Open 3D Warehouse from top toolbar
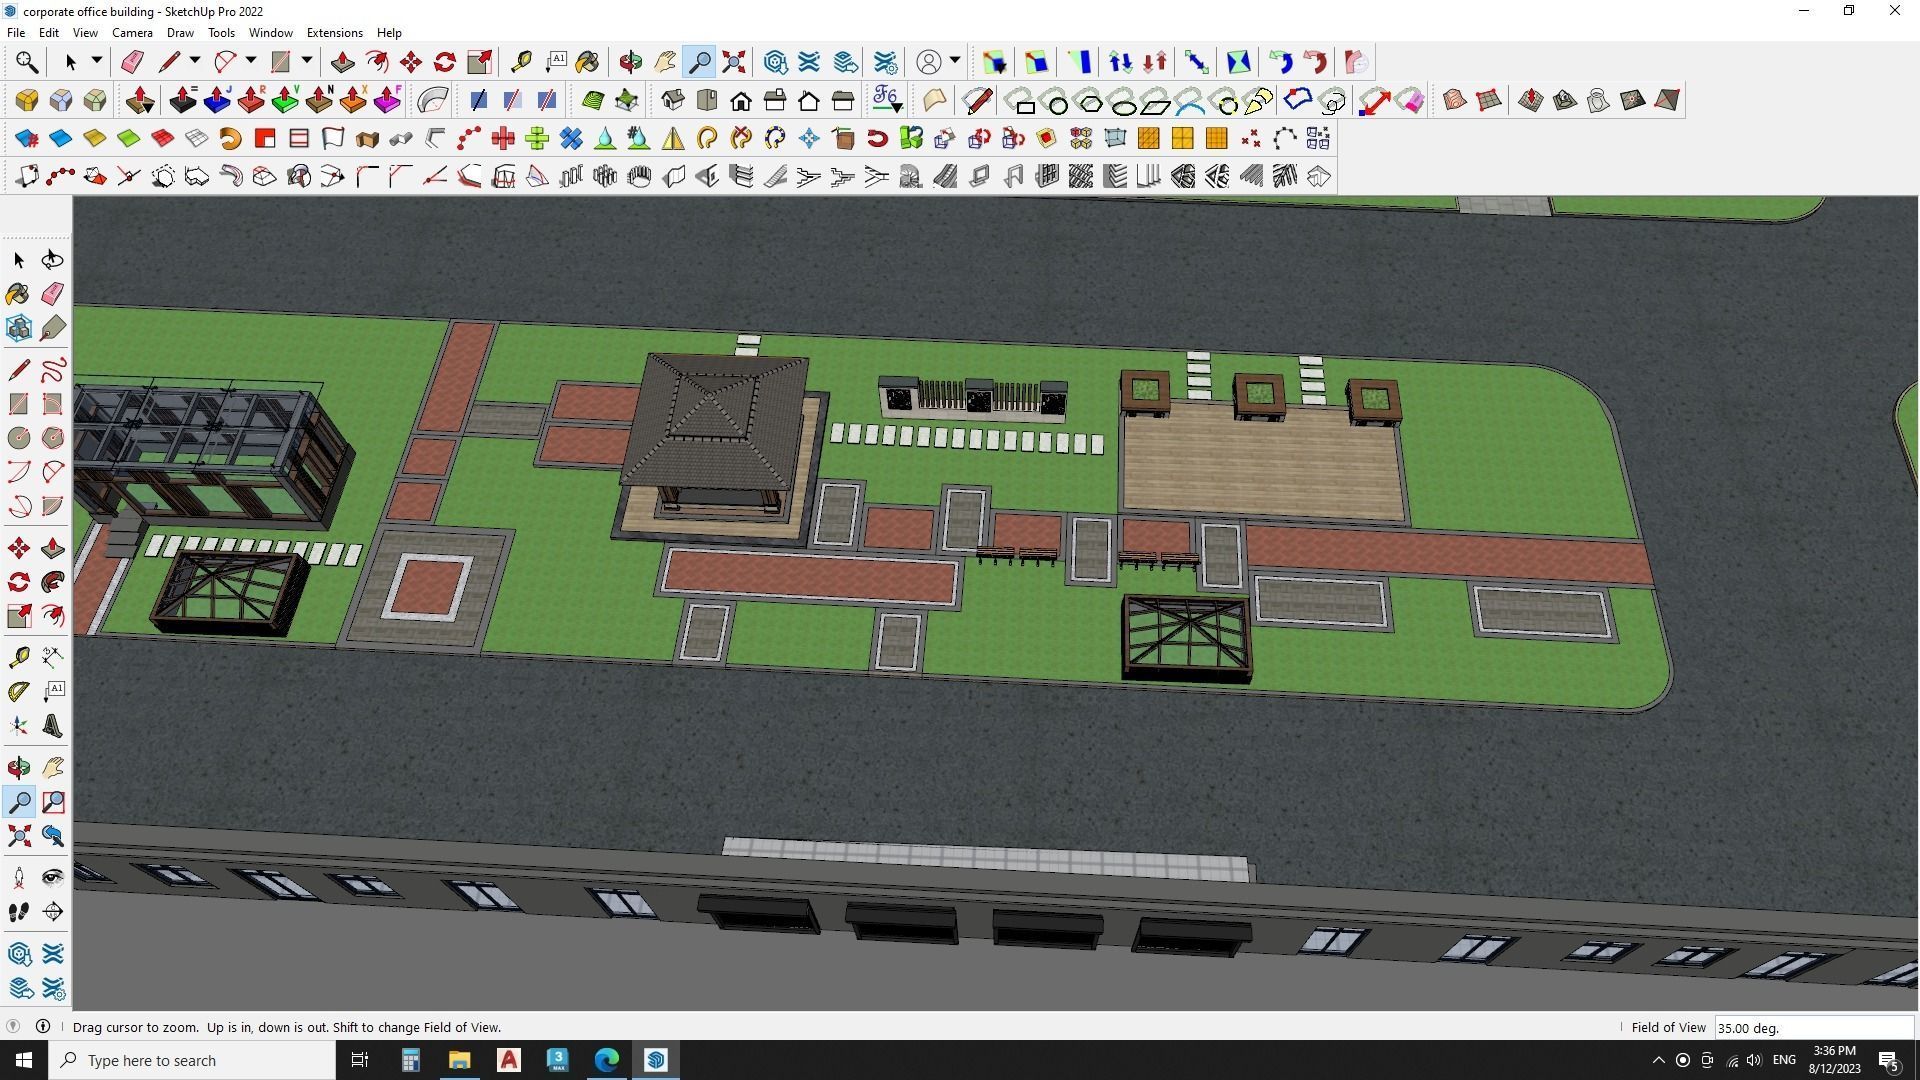Screen dimensions: 1920x1080 [776, 62]
